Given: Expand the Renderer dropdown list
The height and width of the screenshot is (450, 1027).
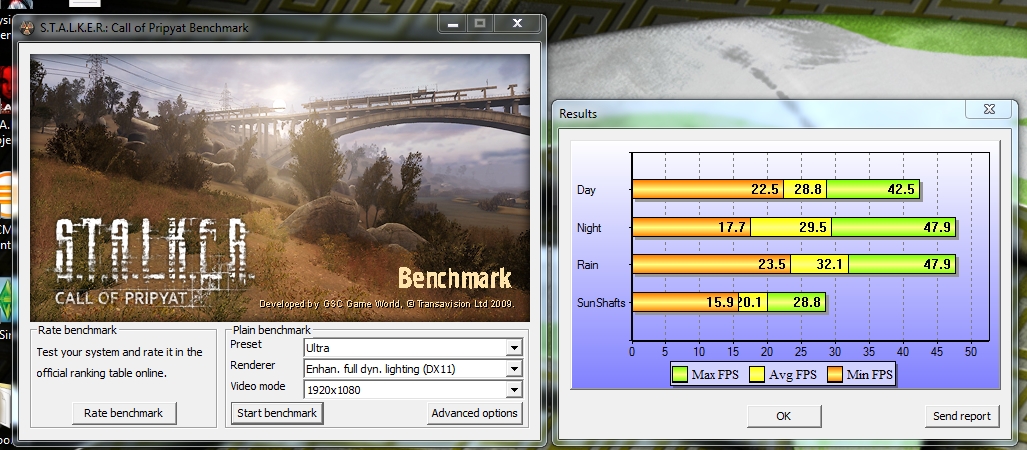Looking at the screenshot, I should [x=514, y=368].
